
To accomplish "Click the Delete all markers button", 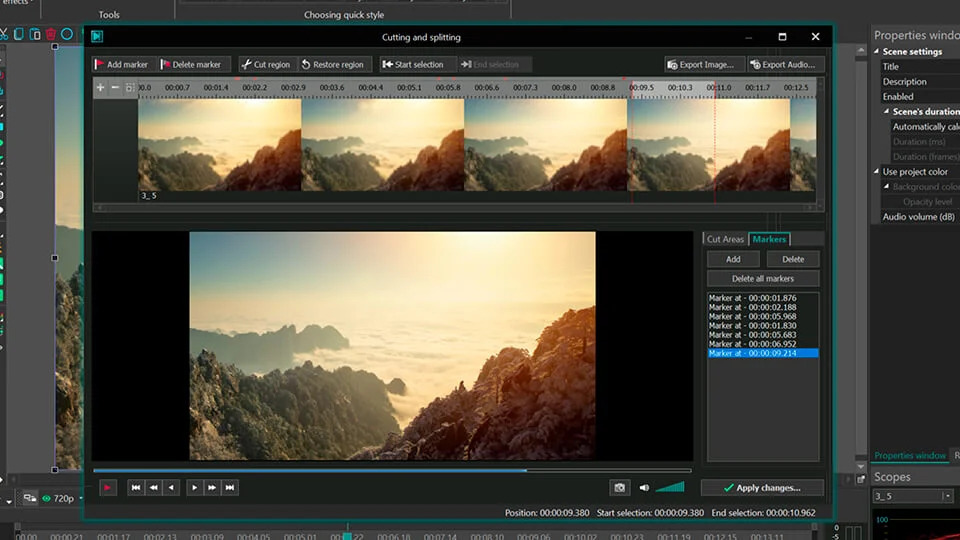I will pyautogui.click(x=763, y=279).
